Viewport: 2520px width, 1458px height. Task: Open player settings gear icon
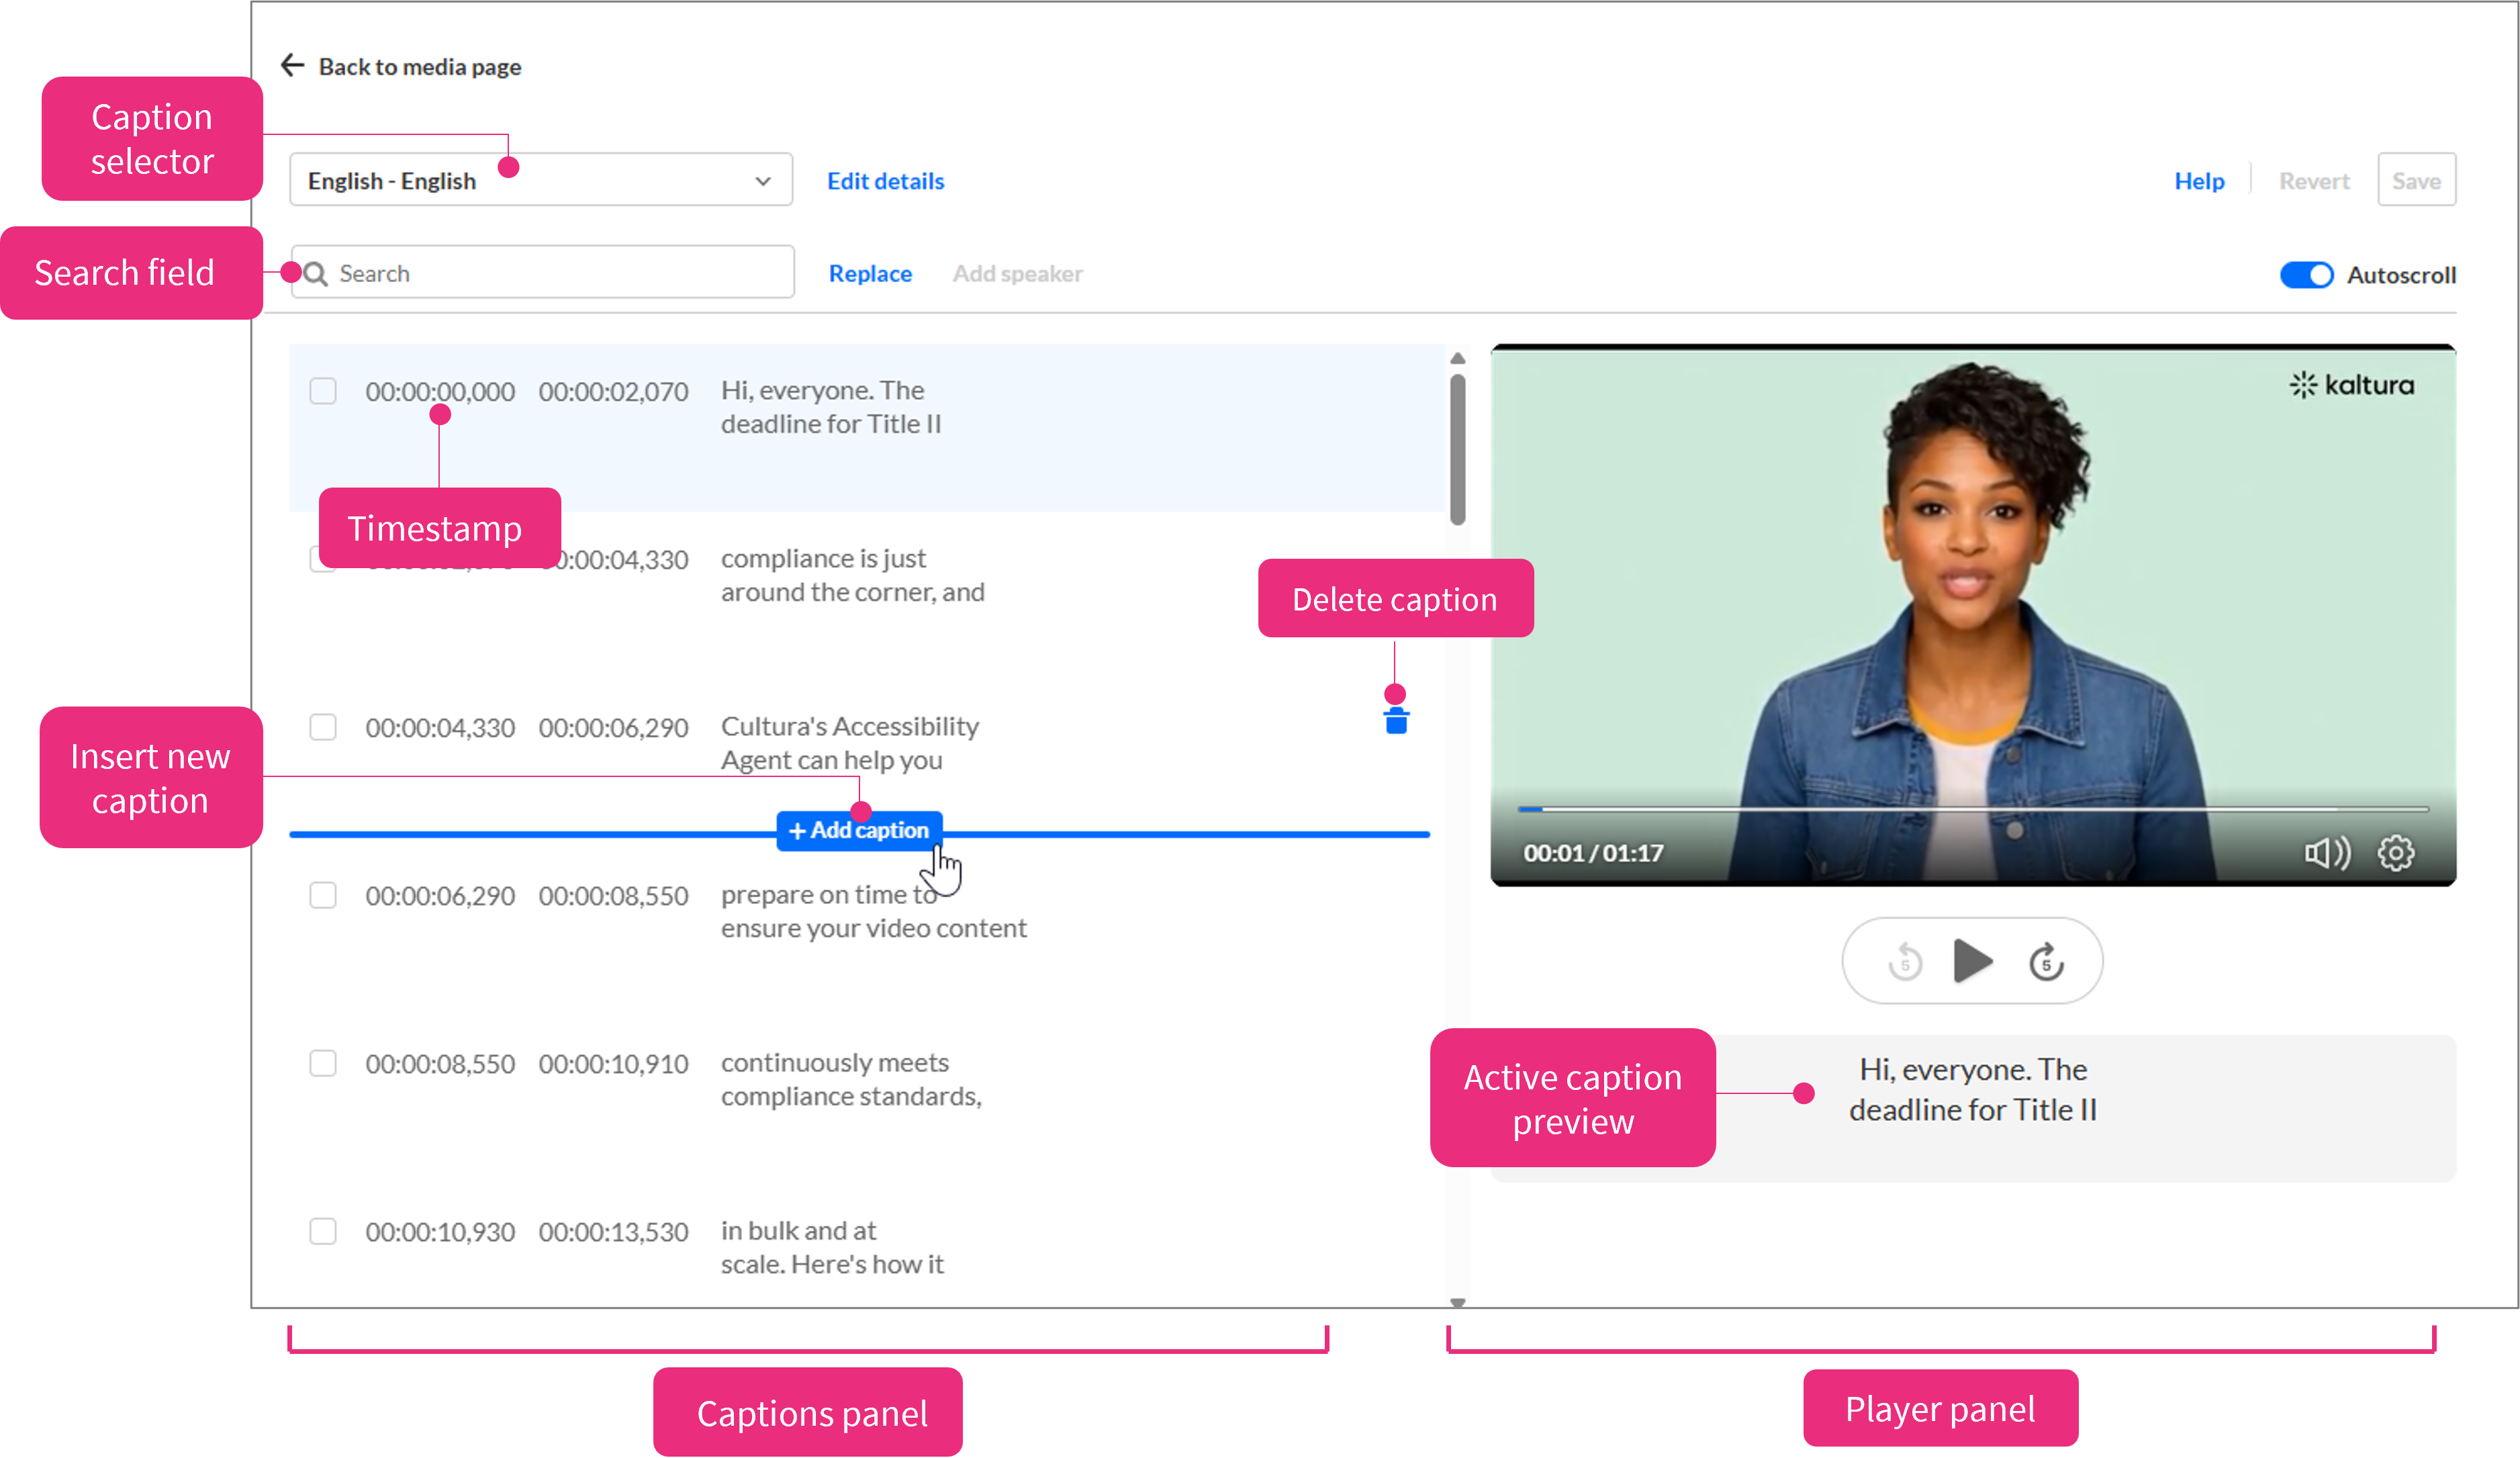2396,853
